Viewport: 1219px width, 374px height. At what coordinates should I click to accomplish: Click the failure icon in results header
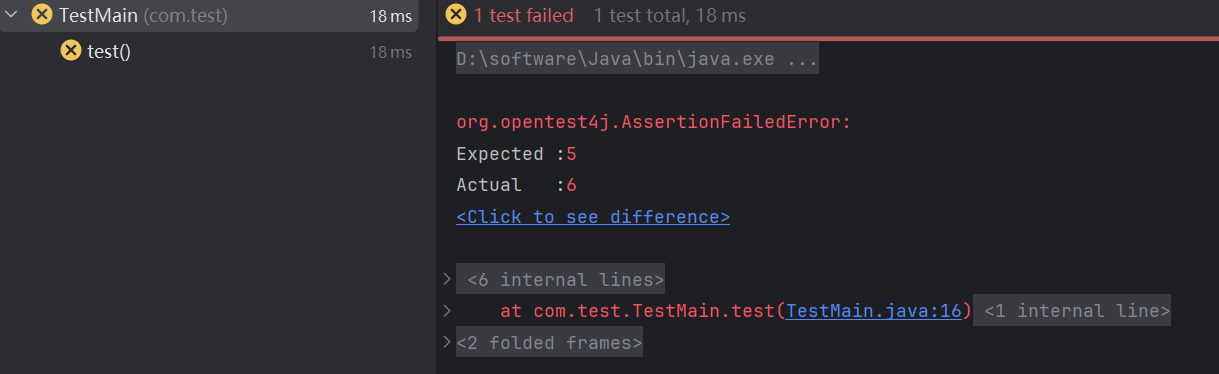[456, 15]
